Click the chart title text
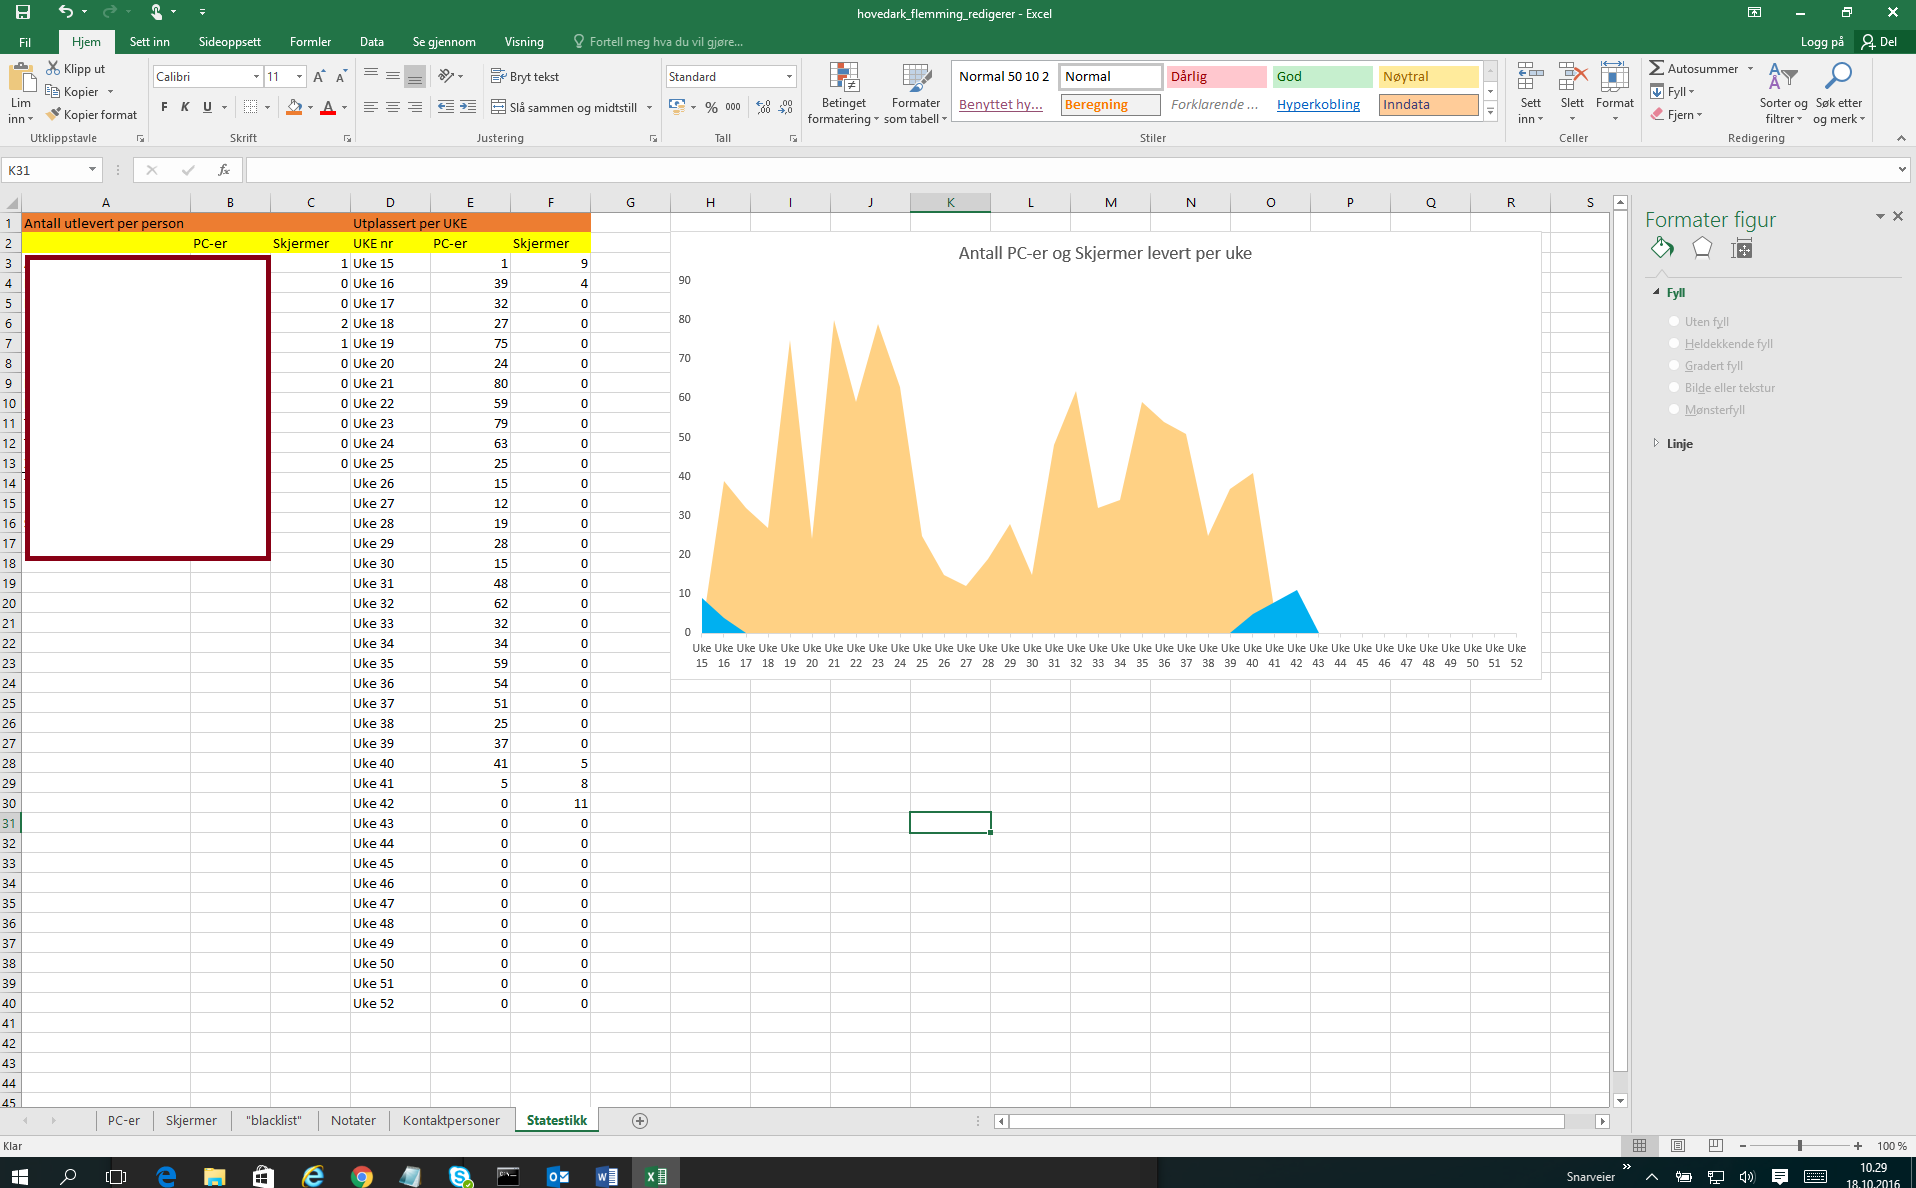The image size is (1916, 1188). pyautogui.click(x=1105, y=253)
